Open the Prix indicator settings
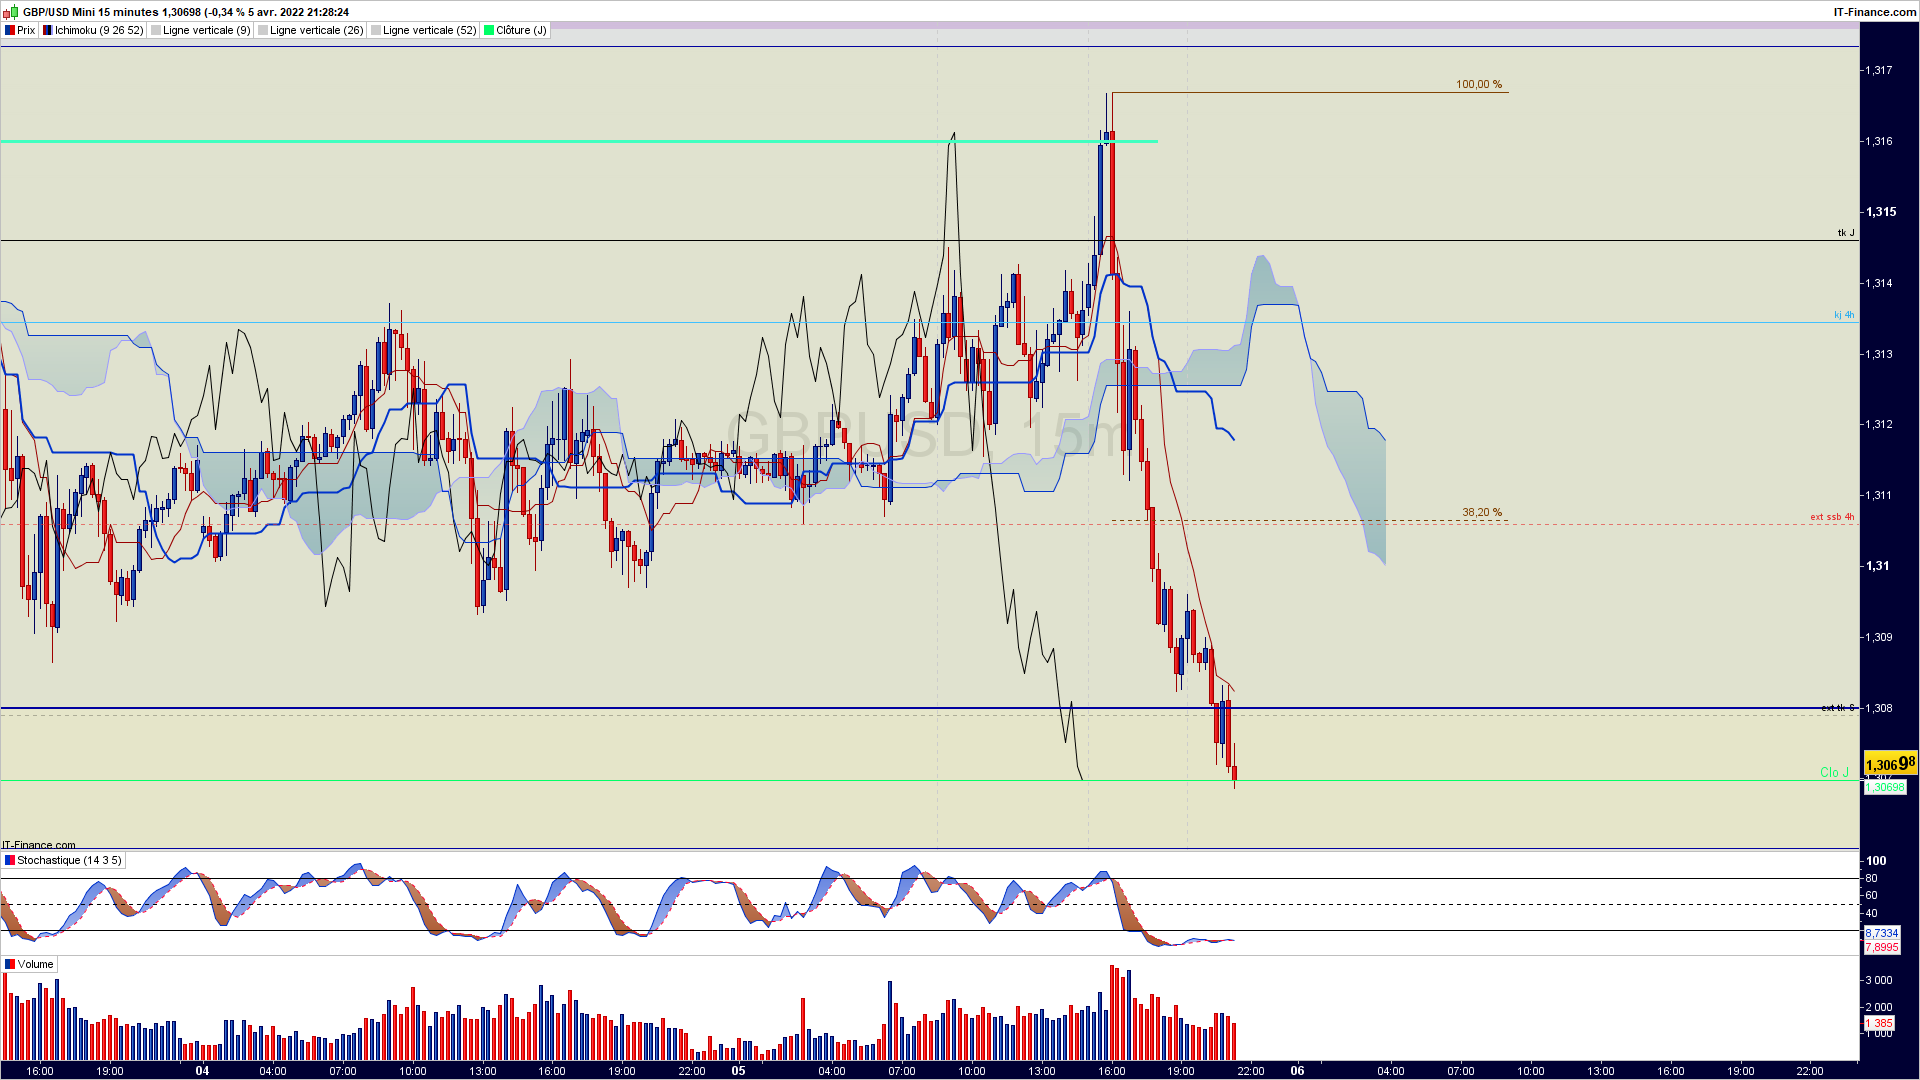The width and height of the screenshot is (1920, 1080). (26, 30)
